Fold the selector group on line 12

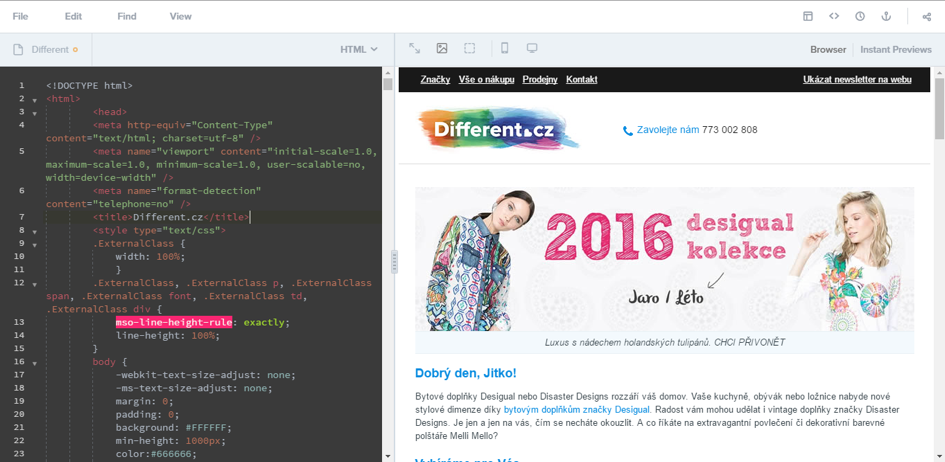[x=35, y=284]
